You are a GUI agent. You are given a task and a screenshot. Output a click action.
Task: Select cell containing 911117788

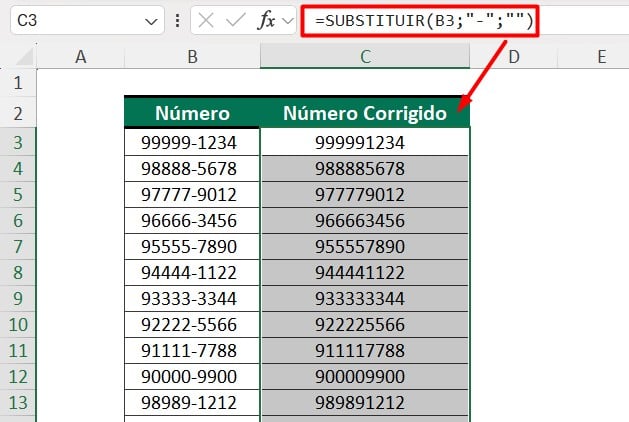[x=365, y=351]
